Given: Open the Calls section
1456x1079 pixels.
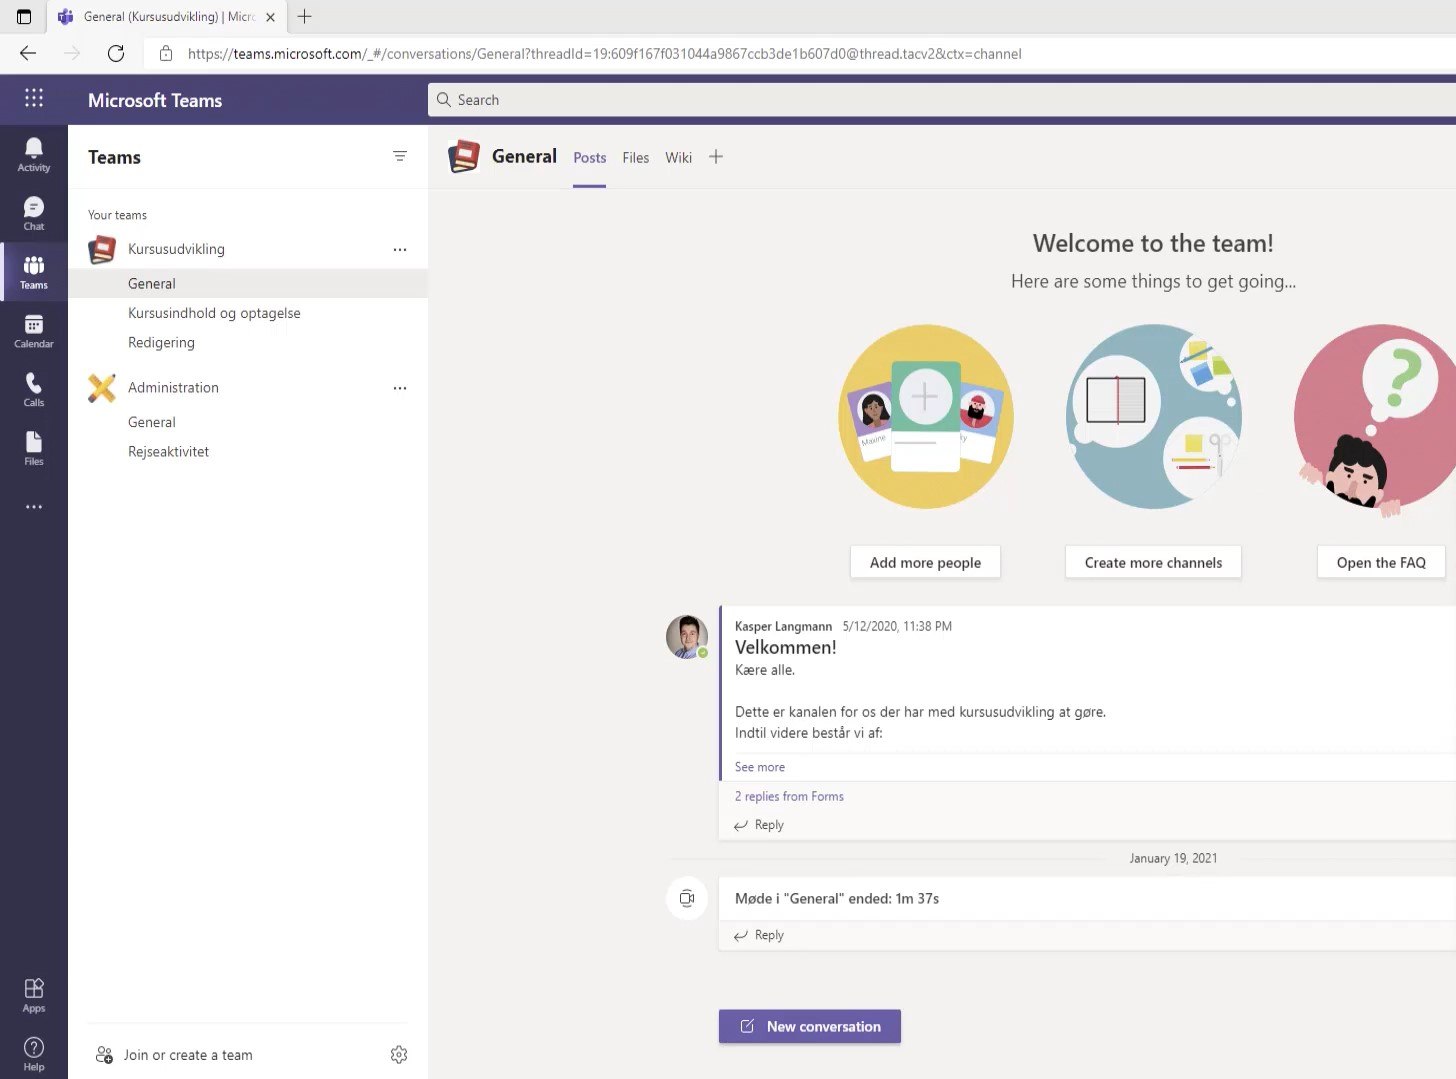Looking at the screenshot, I should [x=34, y=390].
